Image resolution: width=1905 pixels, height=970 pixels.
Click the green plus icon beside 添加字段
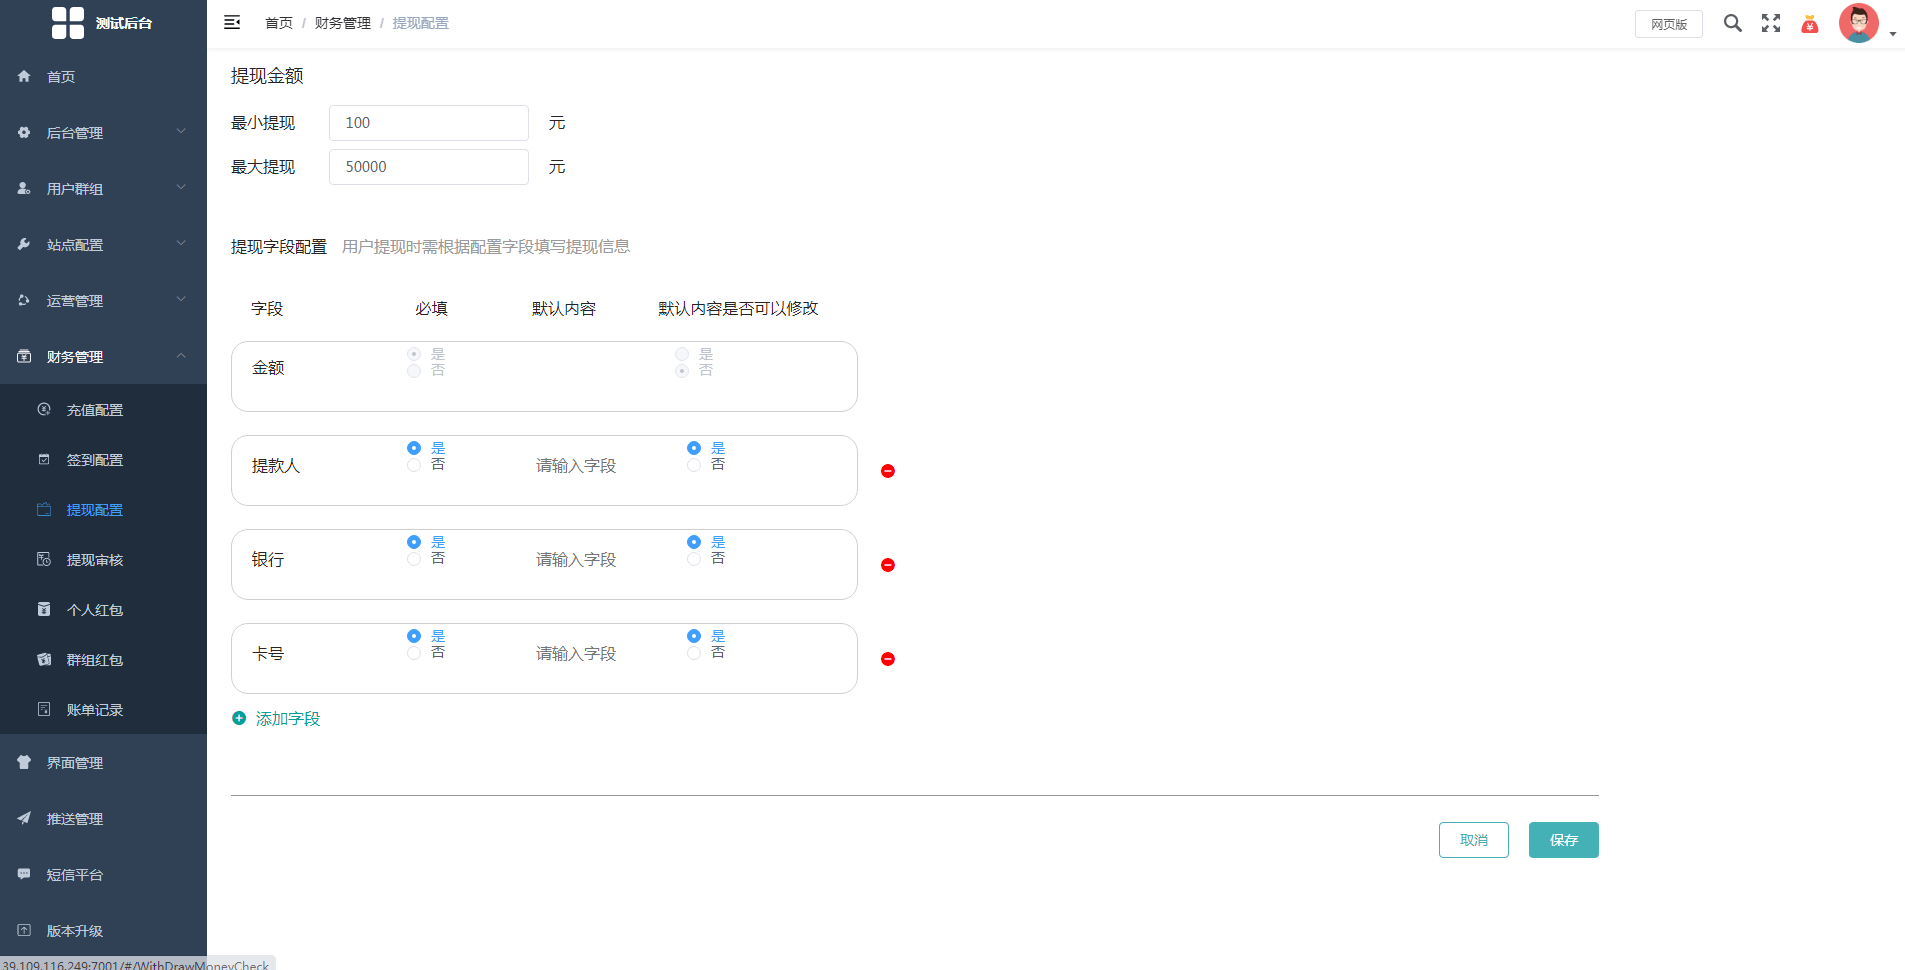239,718
